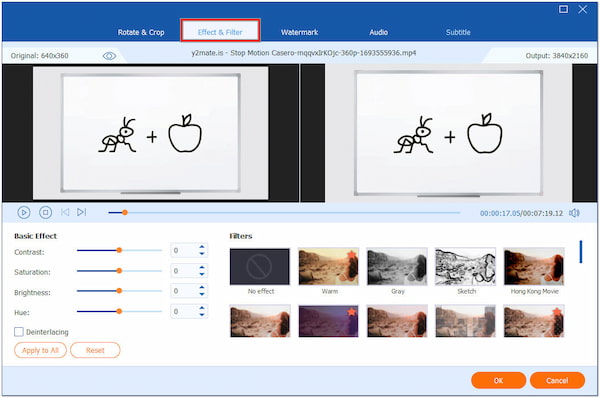The height and width of the screenshot is (398, 600).
Task: Click the Apply to All button
Action: [41, 350]
